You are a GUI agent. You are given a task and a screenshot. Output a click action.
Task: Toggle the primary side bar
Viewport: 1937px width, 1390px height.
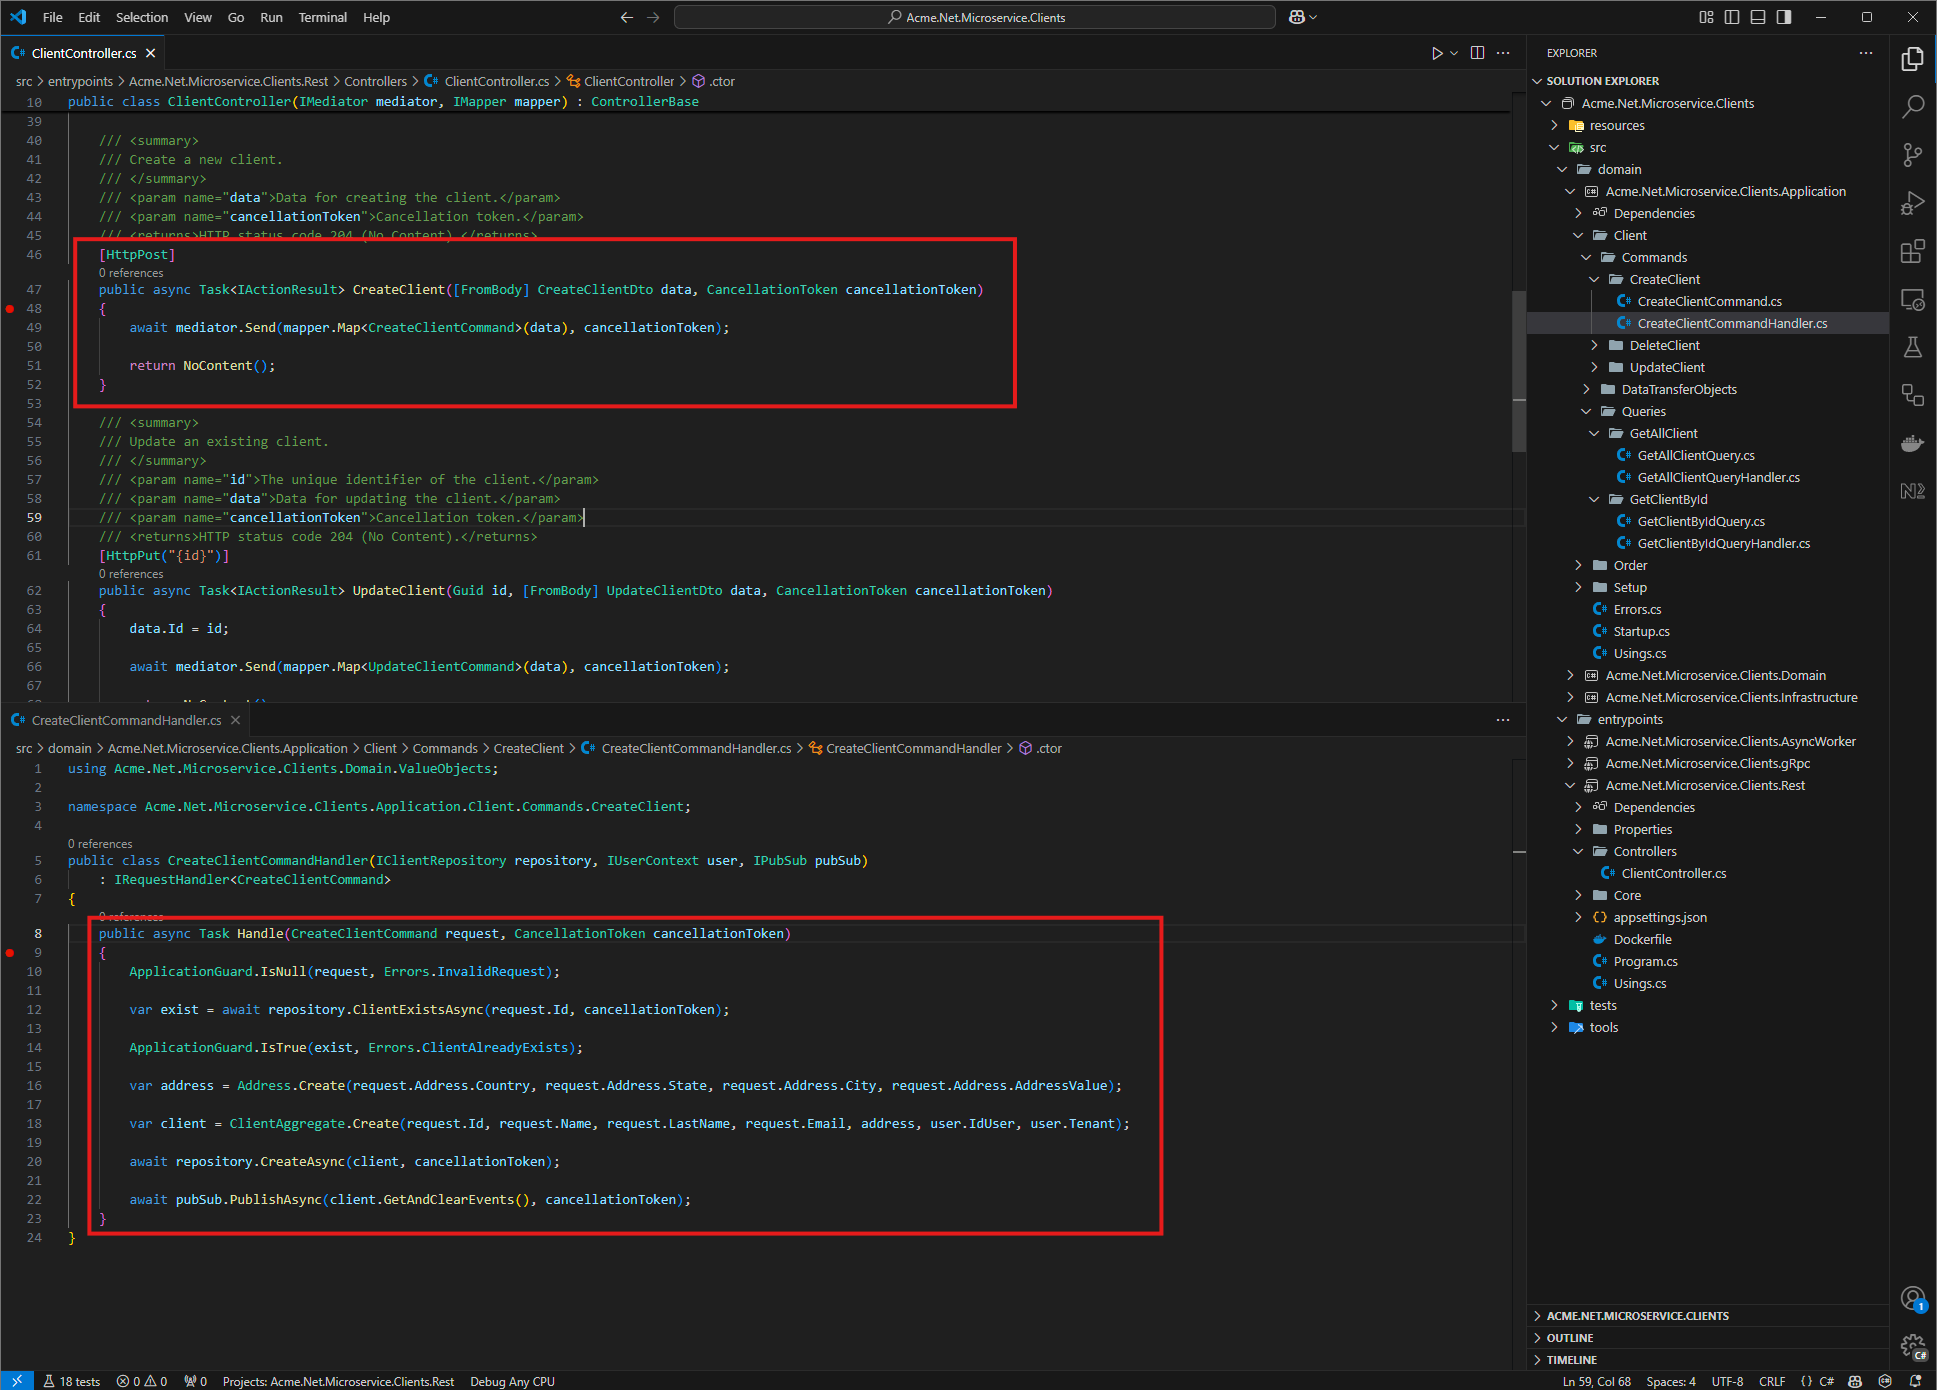click(1732, 17)
